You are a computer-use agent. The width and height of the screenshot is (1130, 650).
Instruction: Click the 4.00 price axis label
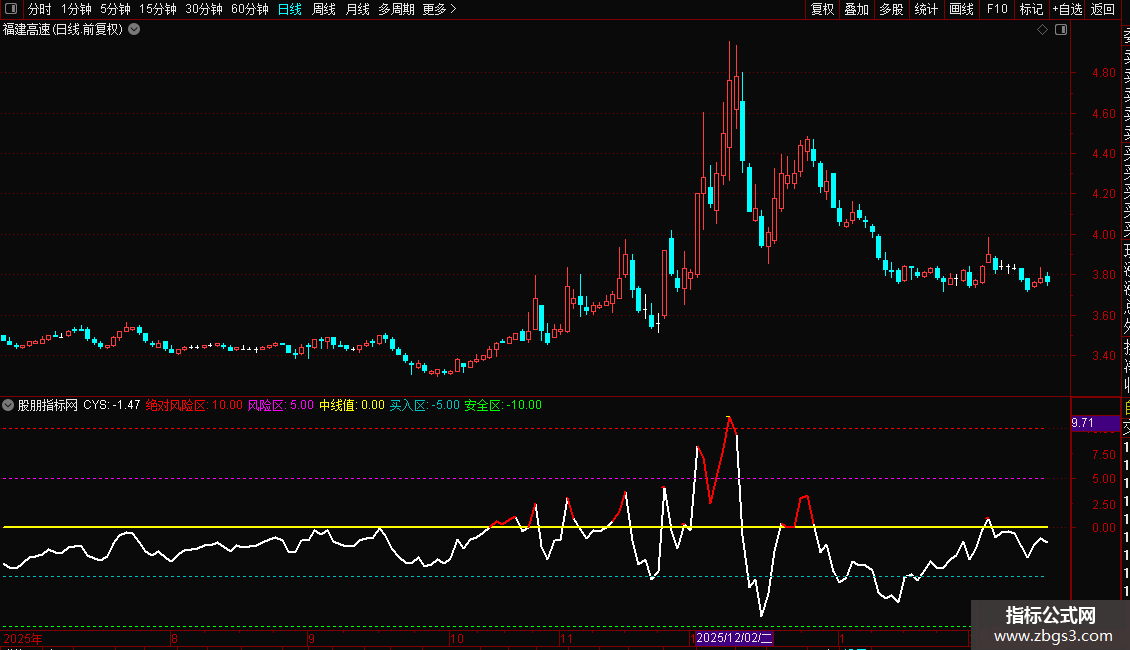[x=1103, y=234]
